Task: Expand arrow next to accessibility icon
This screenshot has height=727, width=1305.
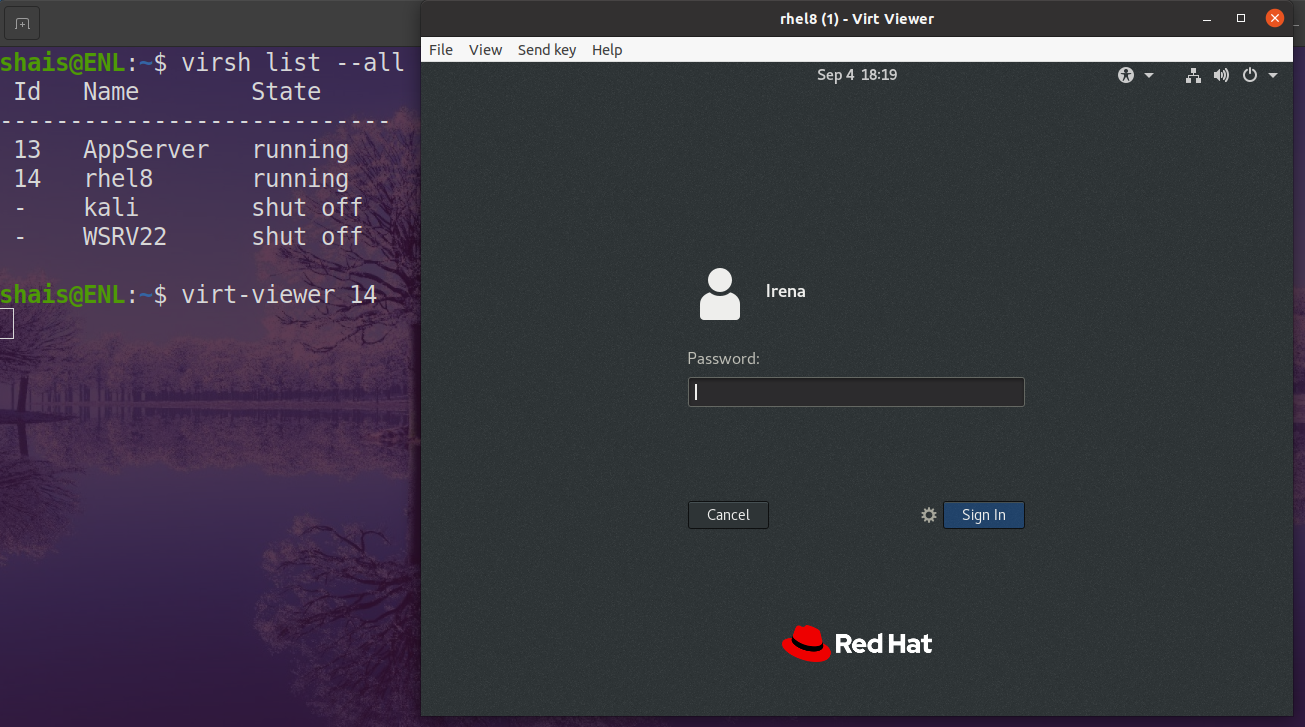Action: coord(1149,75)
